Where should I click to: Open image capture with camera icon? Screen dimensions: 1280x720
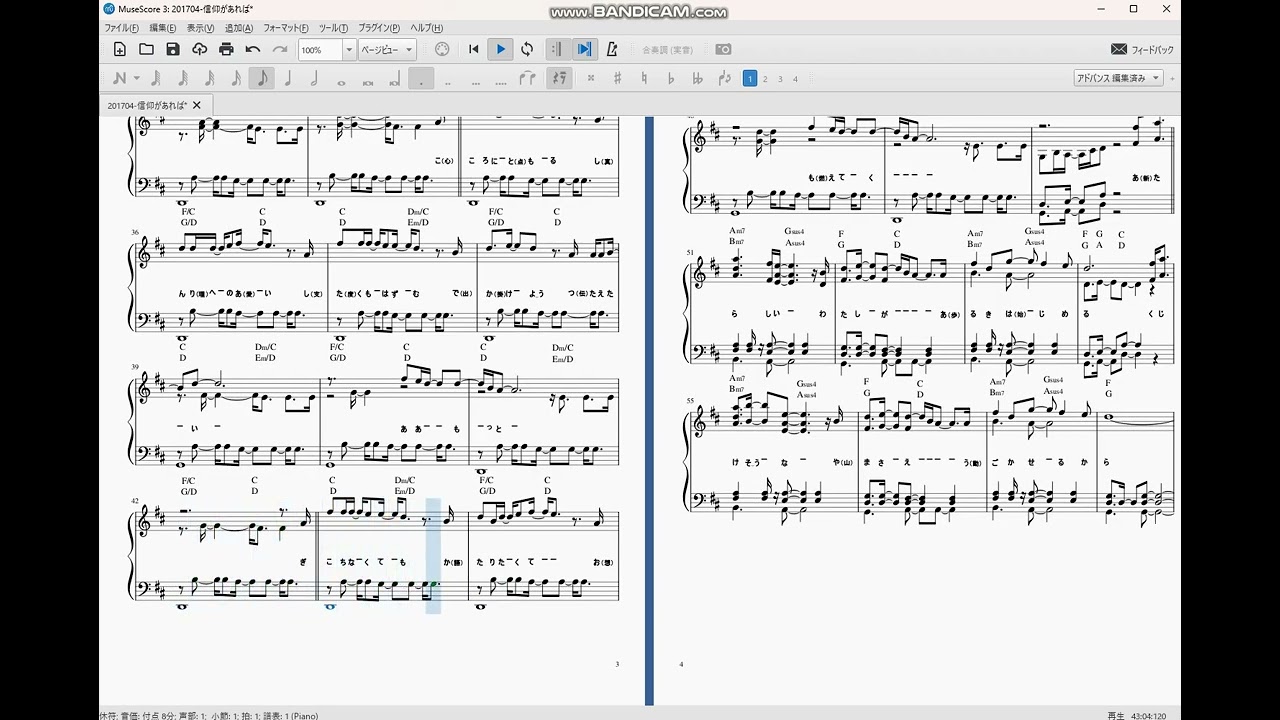point(723,49)
